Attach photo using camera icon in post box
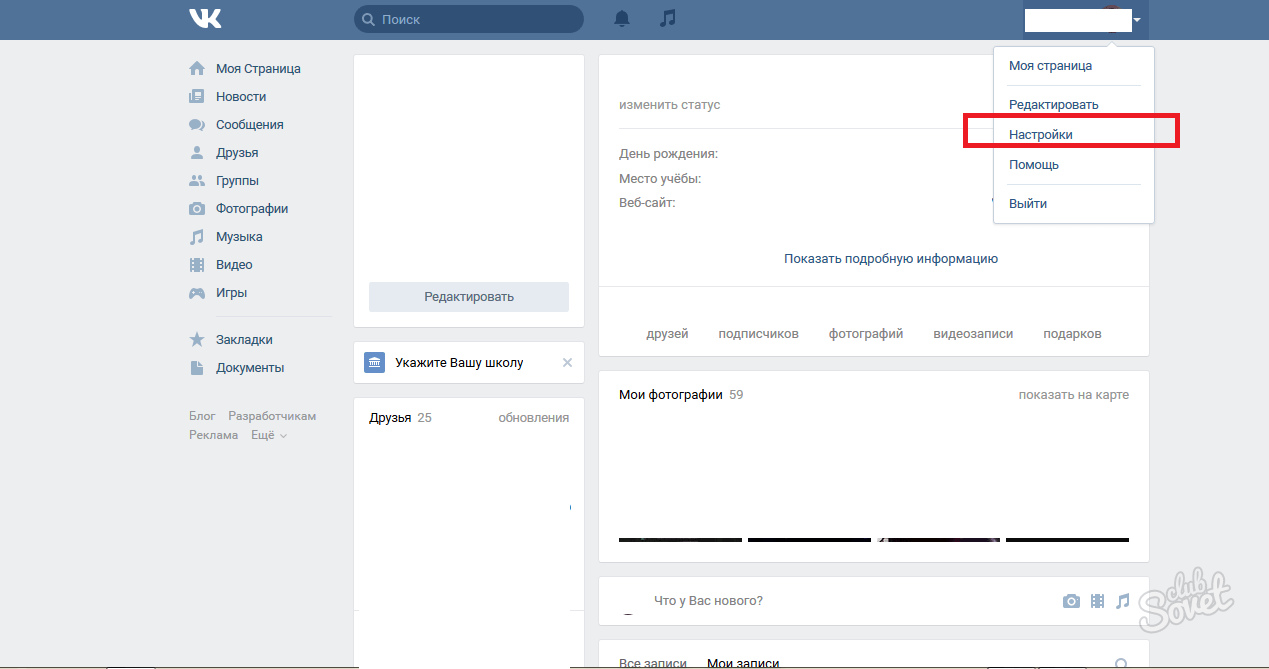 click(x=1071, y=601)
